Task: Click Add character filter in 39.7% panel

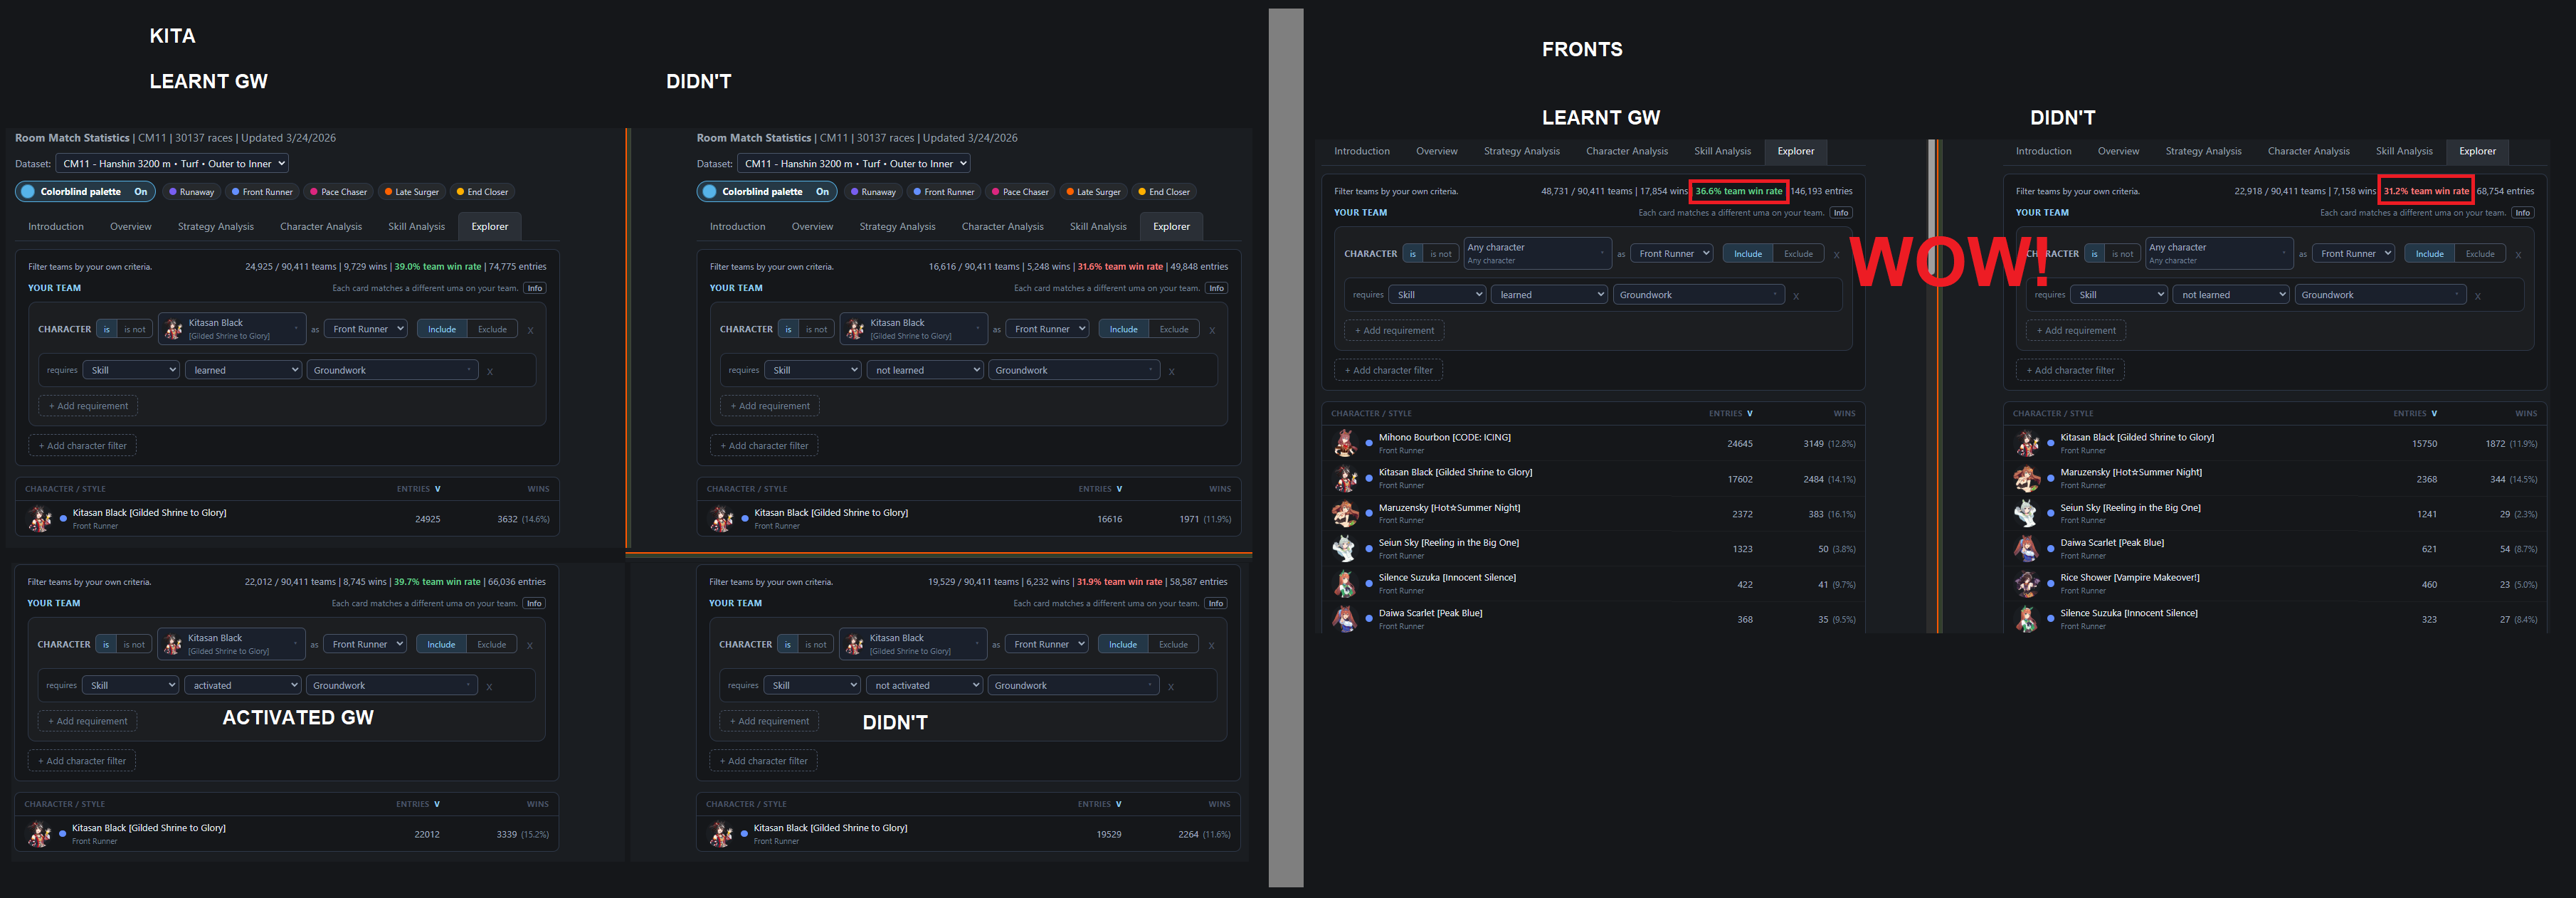Action: click(82, 761)
